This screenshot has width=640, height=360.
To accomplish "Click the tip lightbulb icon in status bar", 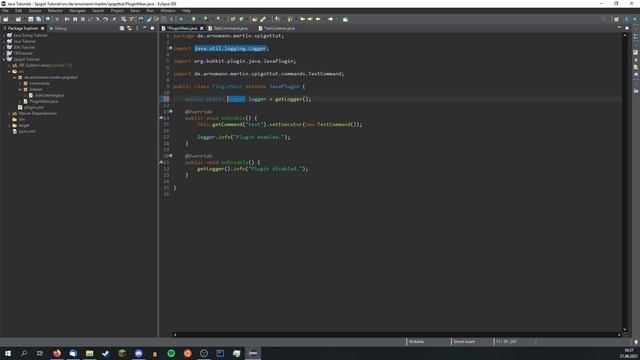I will (x=636, y=342).
